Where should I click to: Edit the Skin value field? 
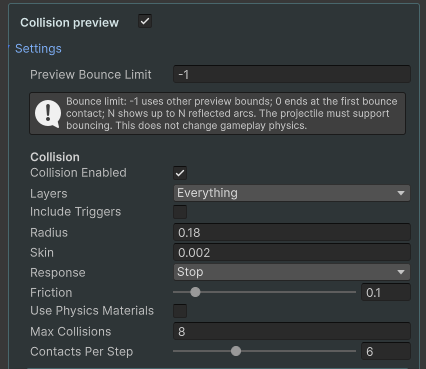(x=292, y=252)
